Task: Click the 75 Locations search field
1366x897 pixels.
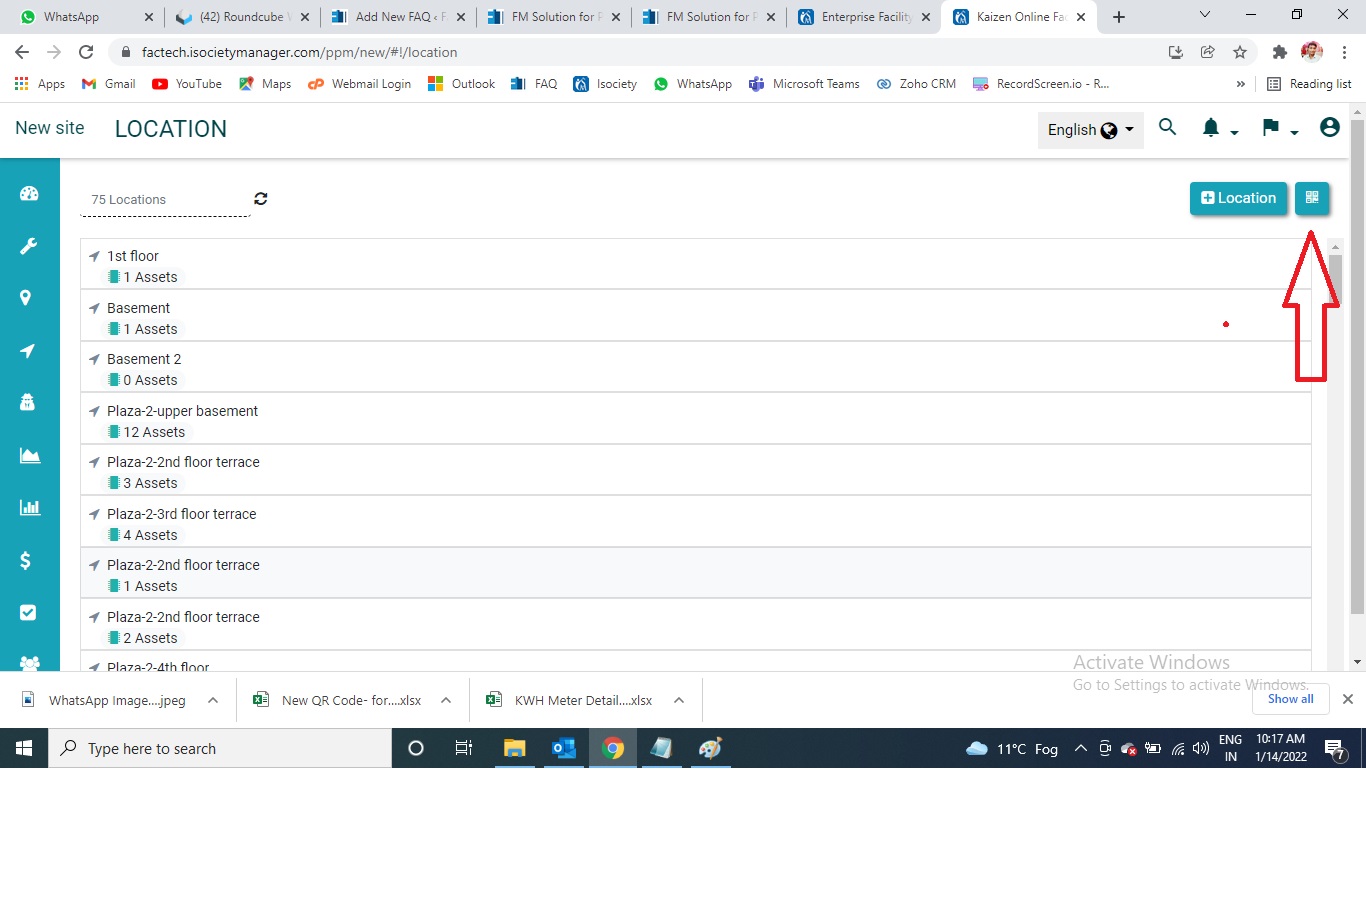Action: click(x=165, y=200)
